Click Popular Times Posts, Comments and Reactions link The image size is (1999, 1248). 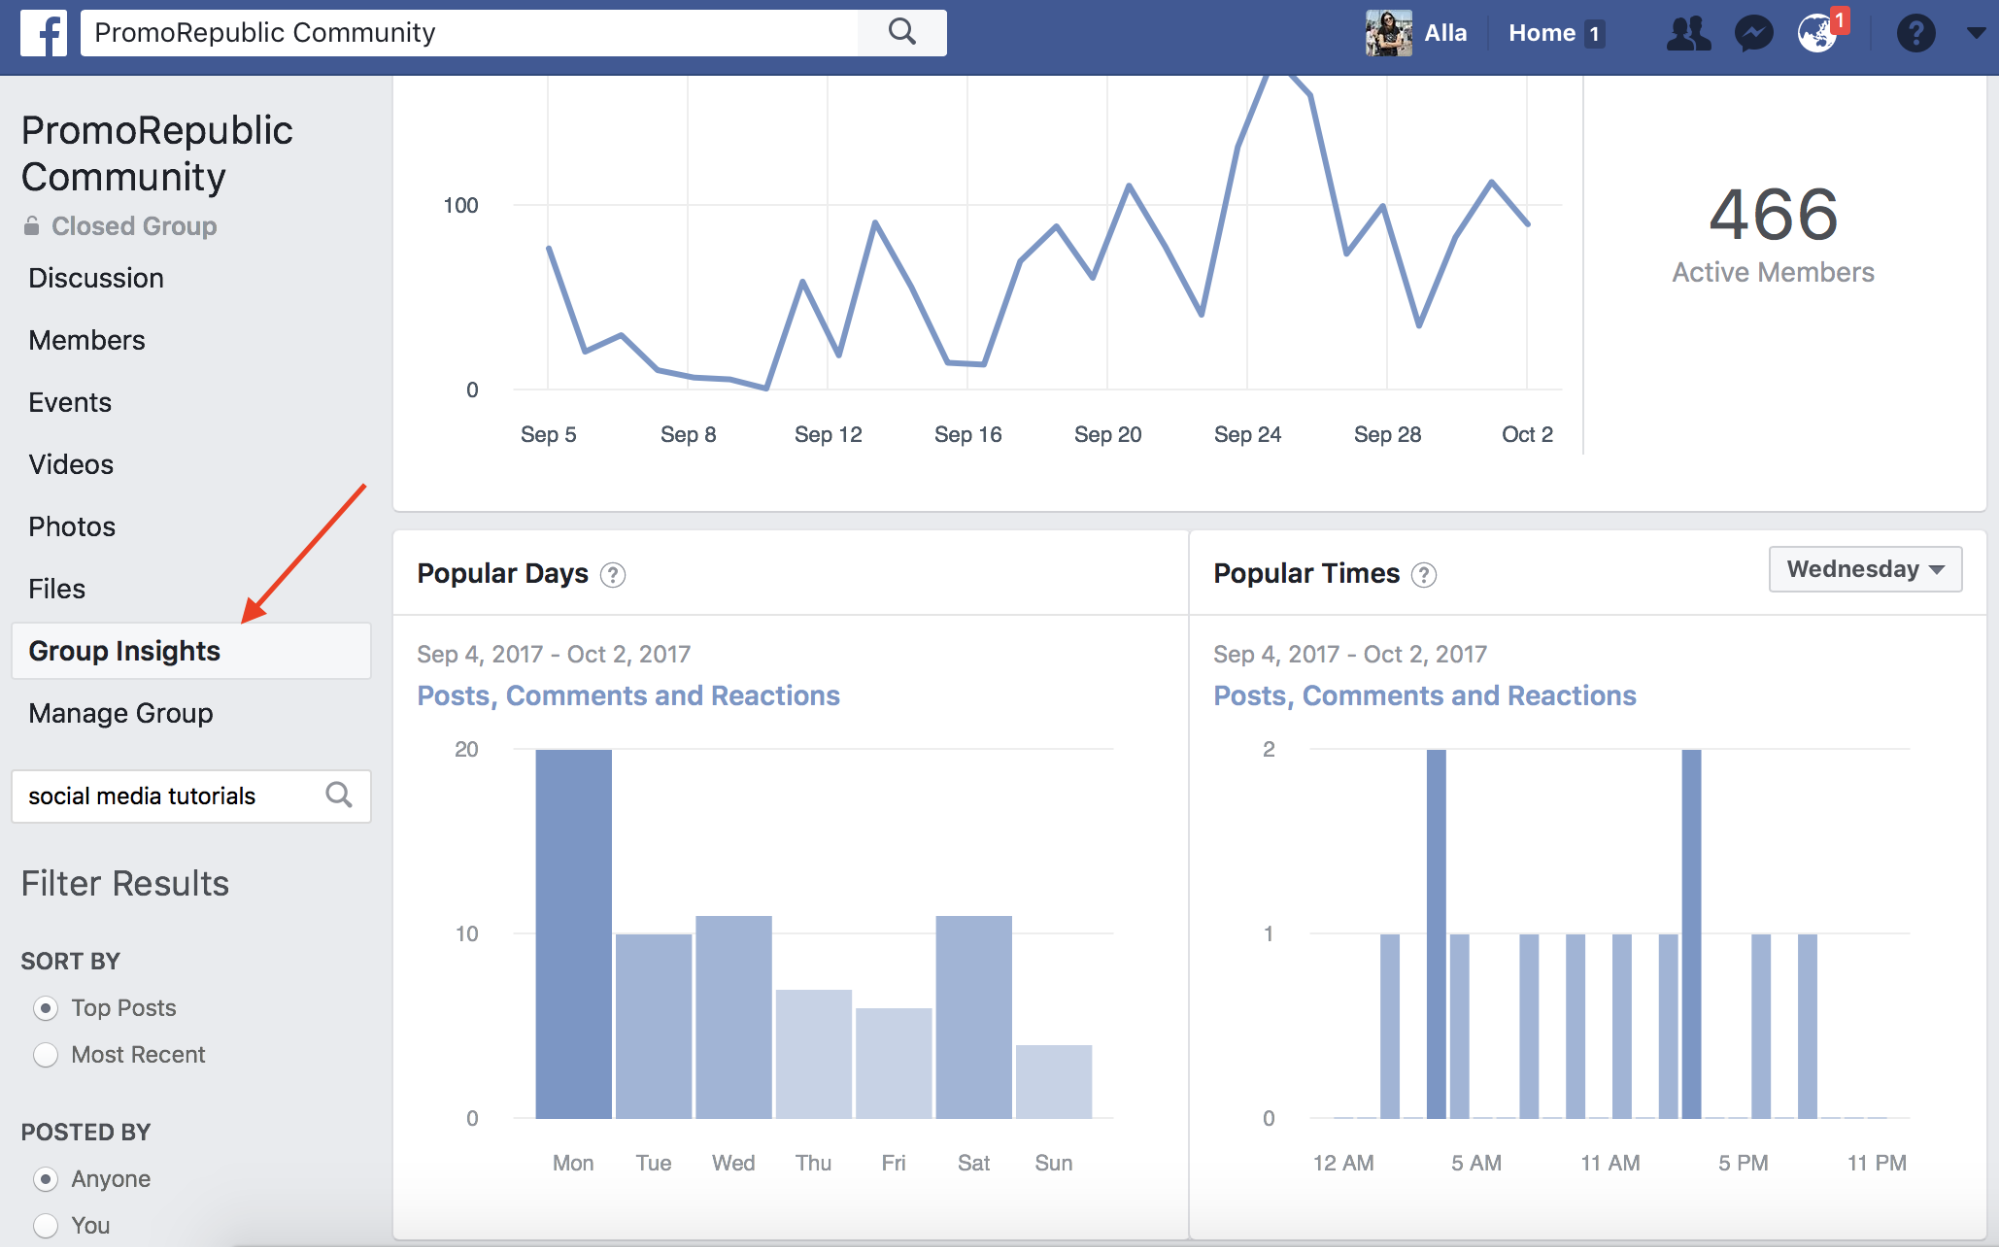1425,695
